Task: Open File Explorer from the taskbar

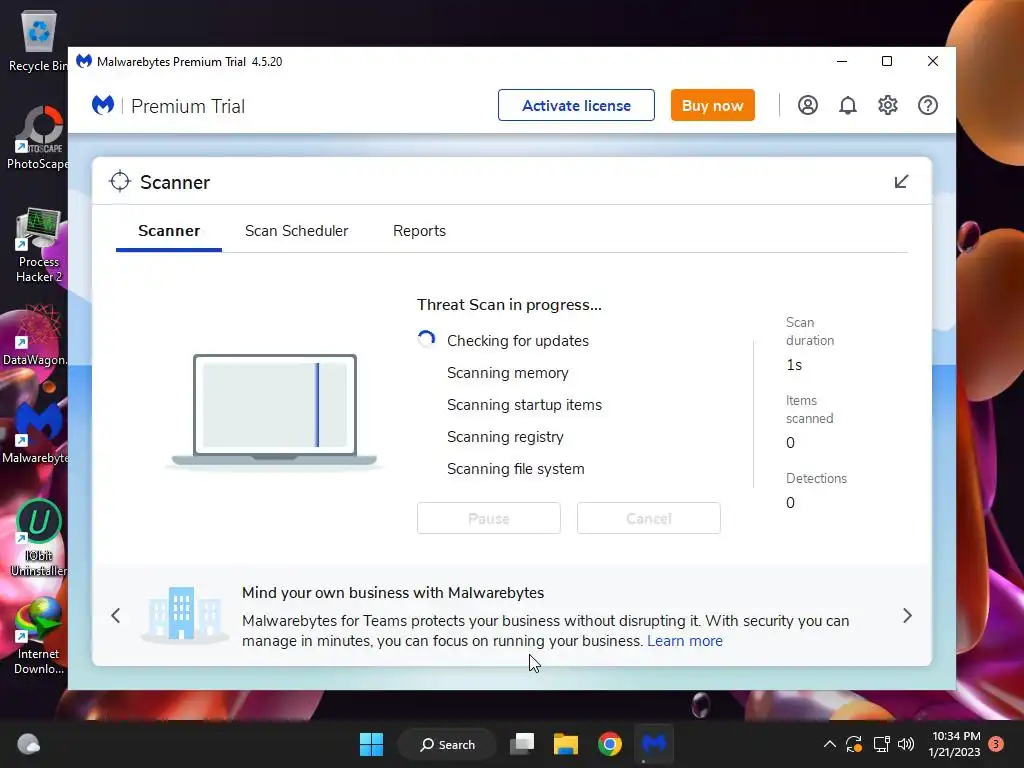Action: coord(566,744)
